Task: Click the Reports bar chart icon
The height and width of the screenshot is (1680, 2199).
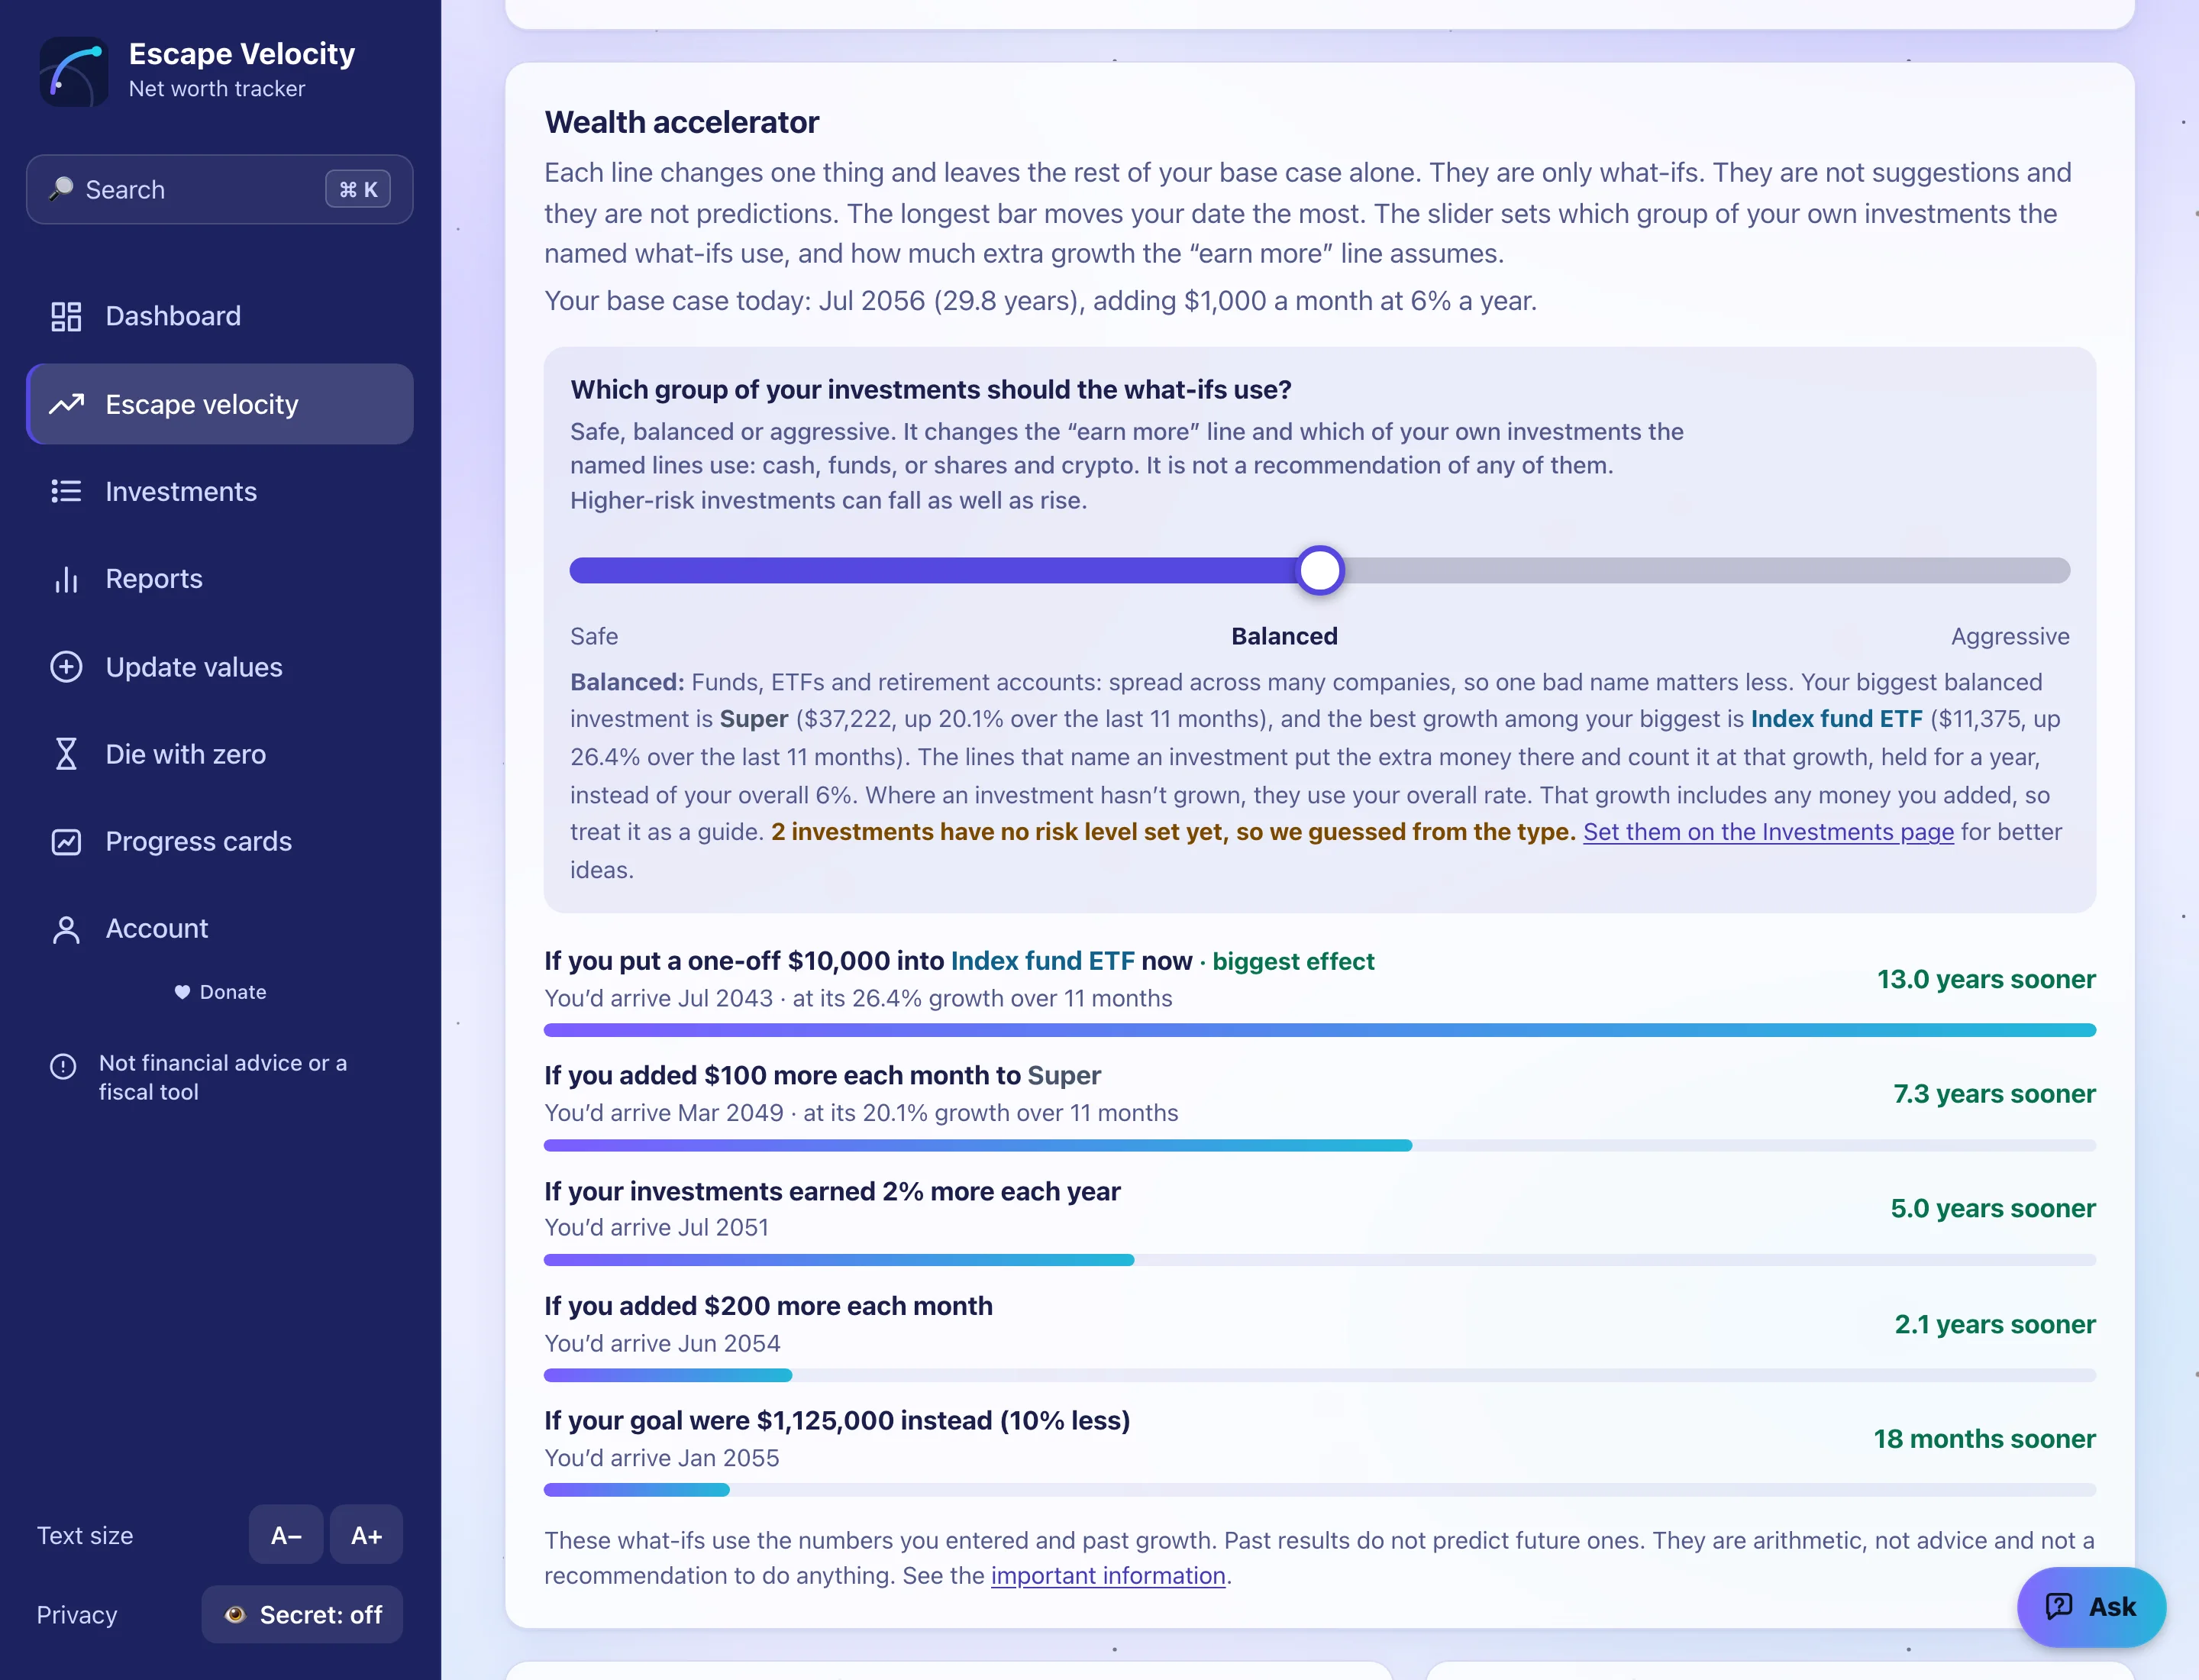Action: point(66,579)
